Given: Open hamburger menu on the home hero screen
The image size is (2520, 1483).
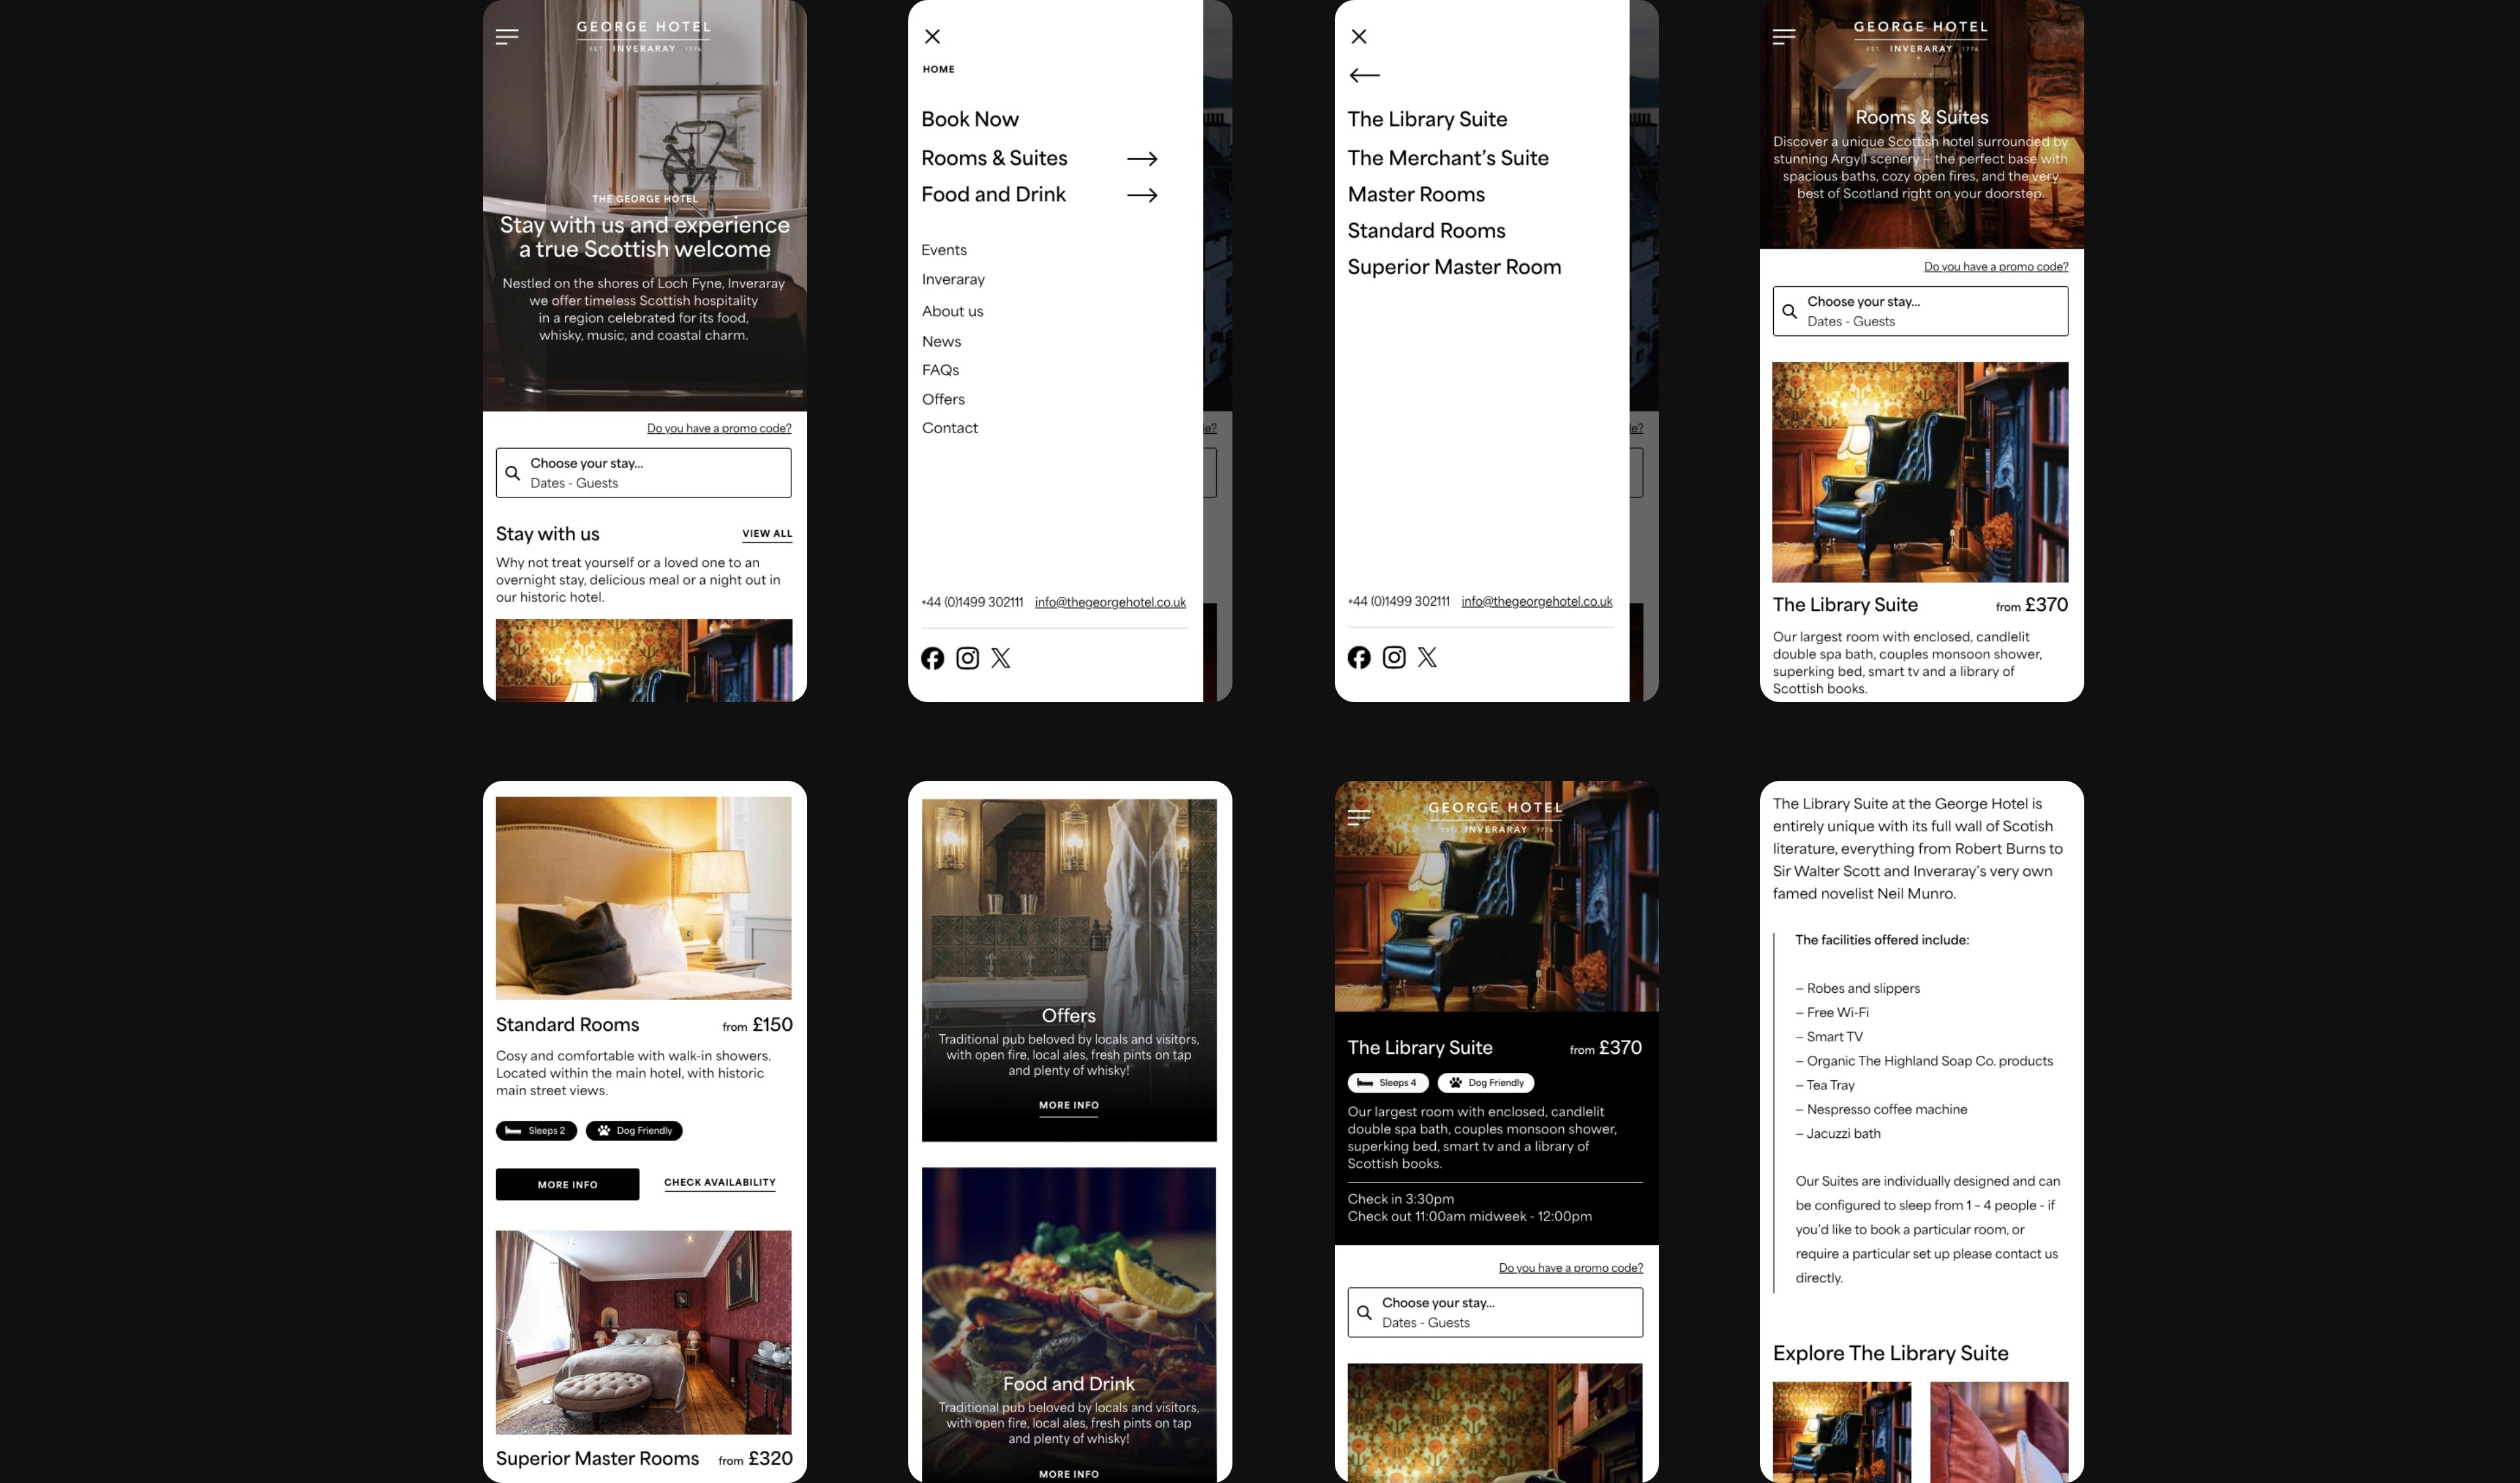Looking at the screenshot, I should pos(507,37).
